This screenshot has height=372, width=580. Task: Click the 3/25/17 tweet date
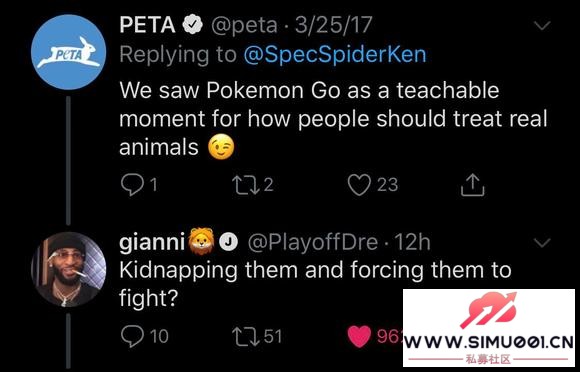pos(333,25)
